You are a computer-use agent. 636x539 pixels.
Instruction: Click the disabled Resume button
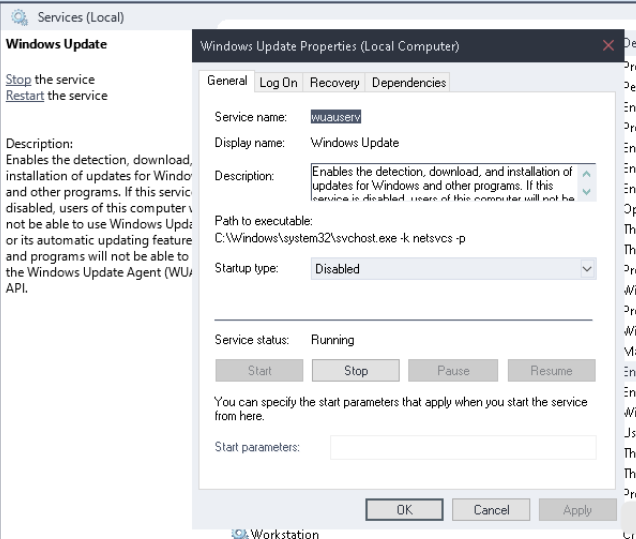coord(552,370)
